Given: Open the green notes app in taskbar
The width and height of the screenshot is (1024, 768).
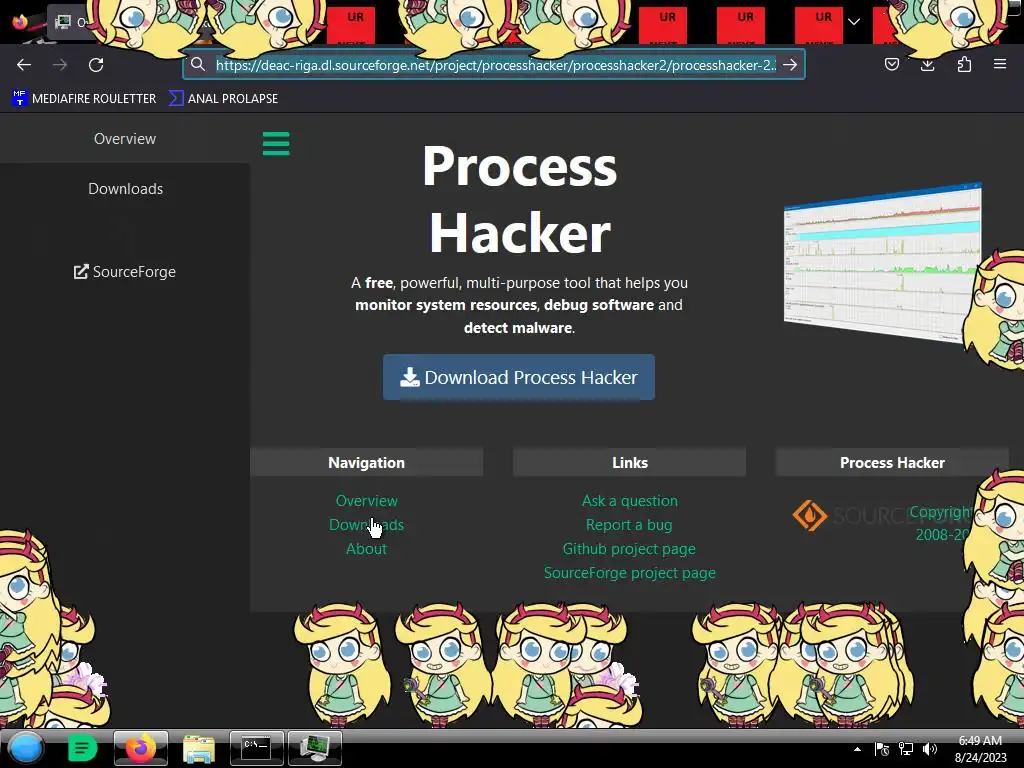Looking at the screenshot, I should (82, 748).
